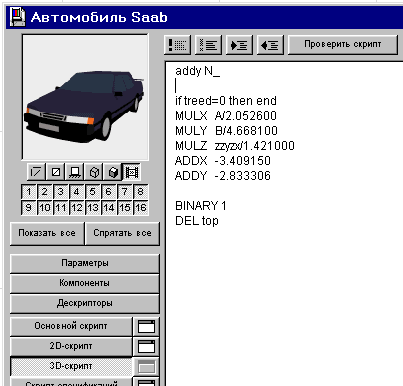Toggle fragment layer 5
This screenshot has height=386, width=403.
point(93,192)
